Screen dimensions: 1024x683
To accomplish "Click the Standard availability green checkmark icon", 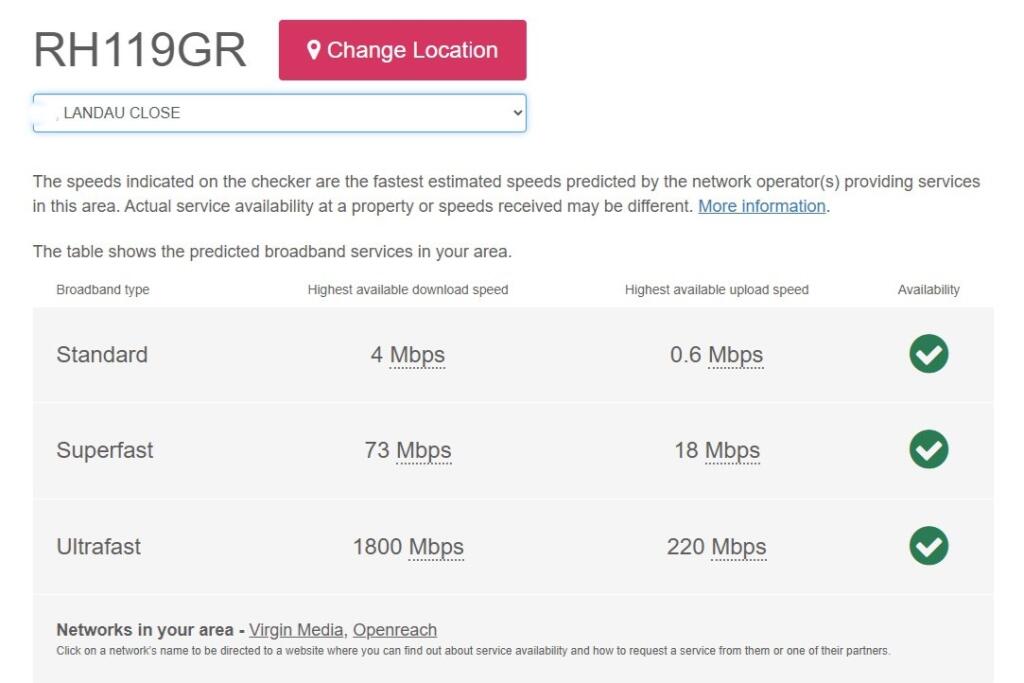I will [928, 354].
